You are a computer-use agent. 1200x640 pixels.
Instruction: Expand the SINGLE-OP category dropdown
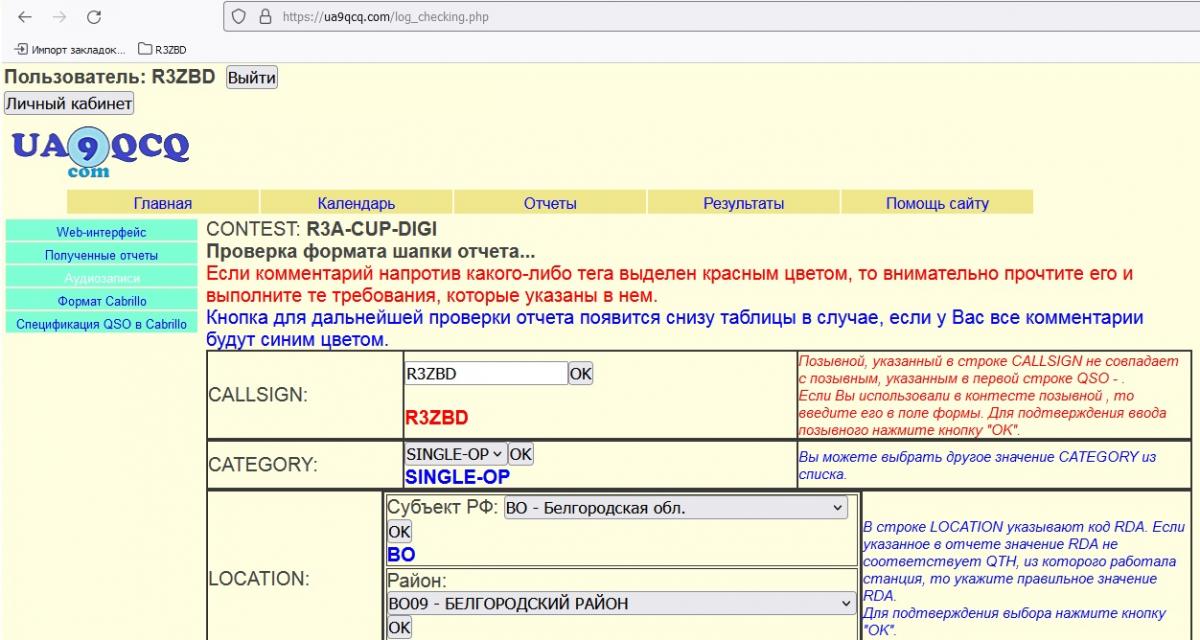click(x=455, y=454)
